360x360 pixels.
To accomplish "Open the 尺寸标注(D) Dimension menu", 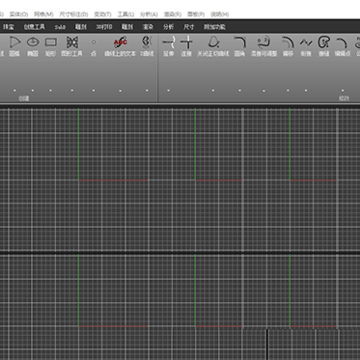I will (74, 14).
